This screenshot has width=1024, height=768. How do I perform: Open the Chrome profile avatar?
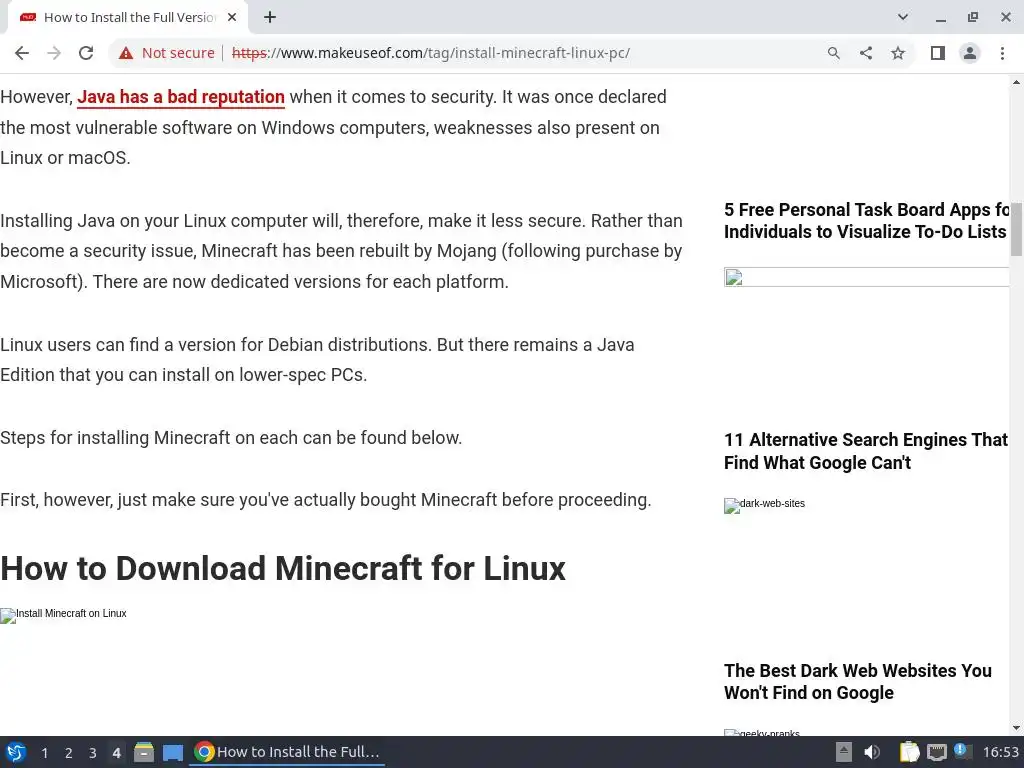pyautogui.click(x=970, y=53)
